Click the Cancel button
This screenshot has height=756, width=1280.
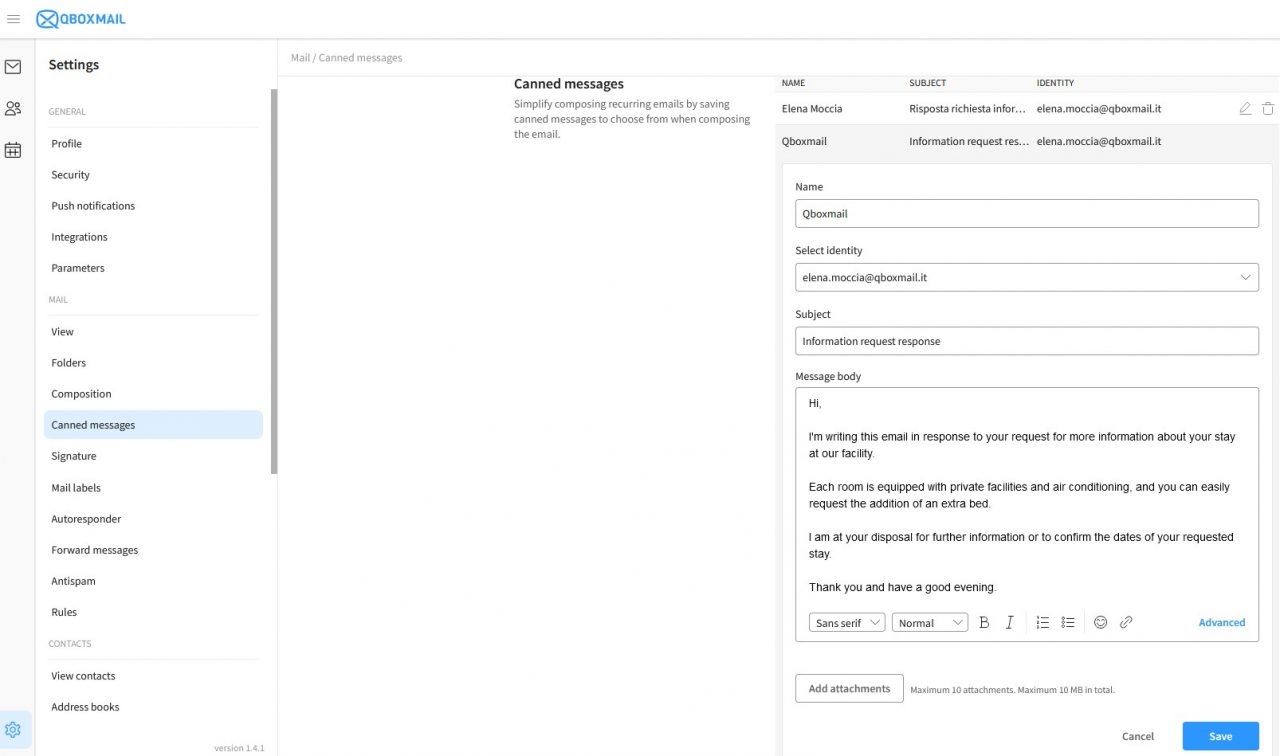1138,736
